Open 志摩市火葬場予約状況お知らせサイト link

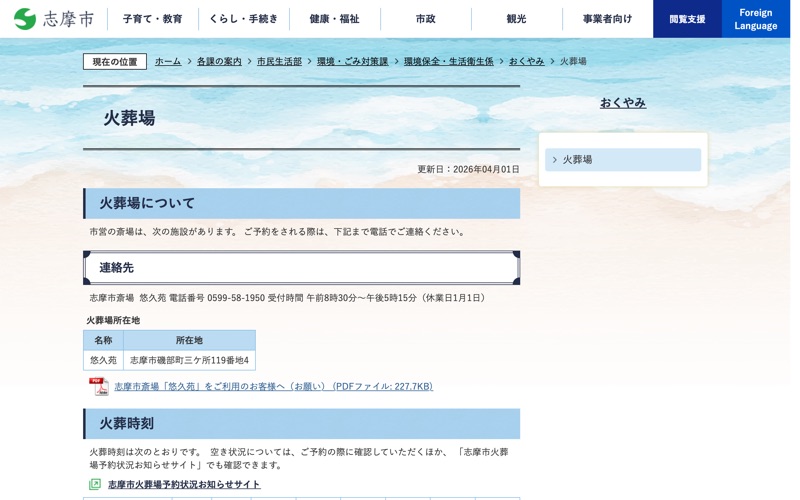[x=184, y=484]
